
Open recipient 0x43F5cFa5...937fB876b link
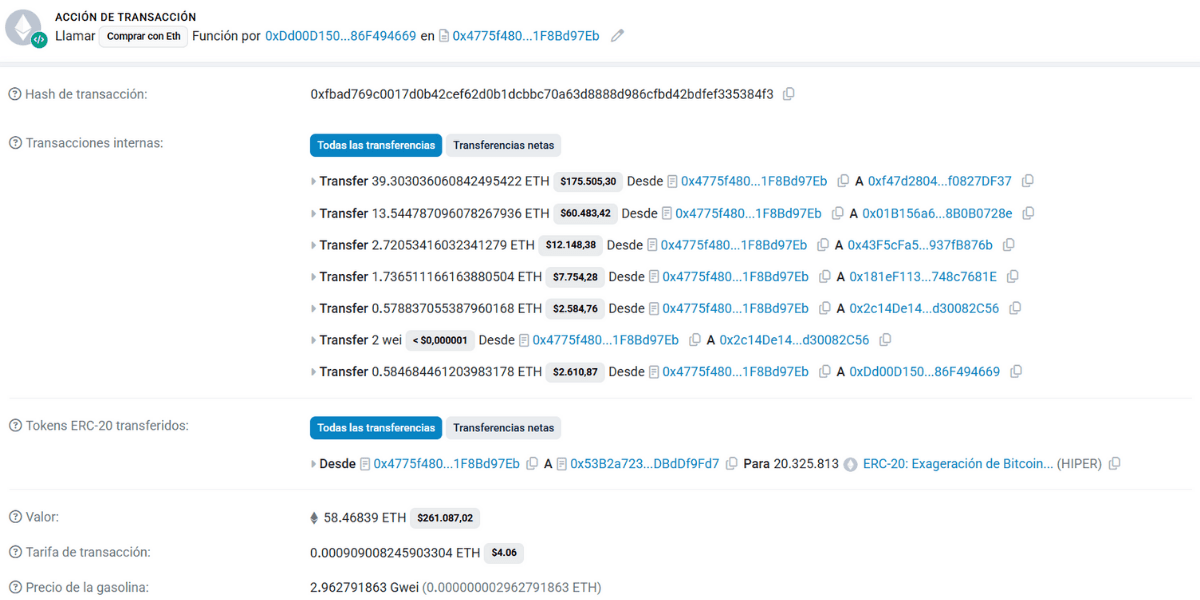(x=920, y=245)
